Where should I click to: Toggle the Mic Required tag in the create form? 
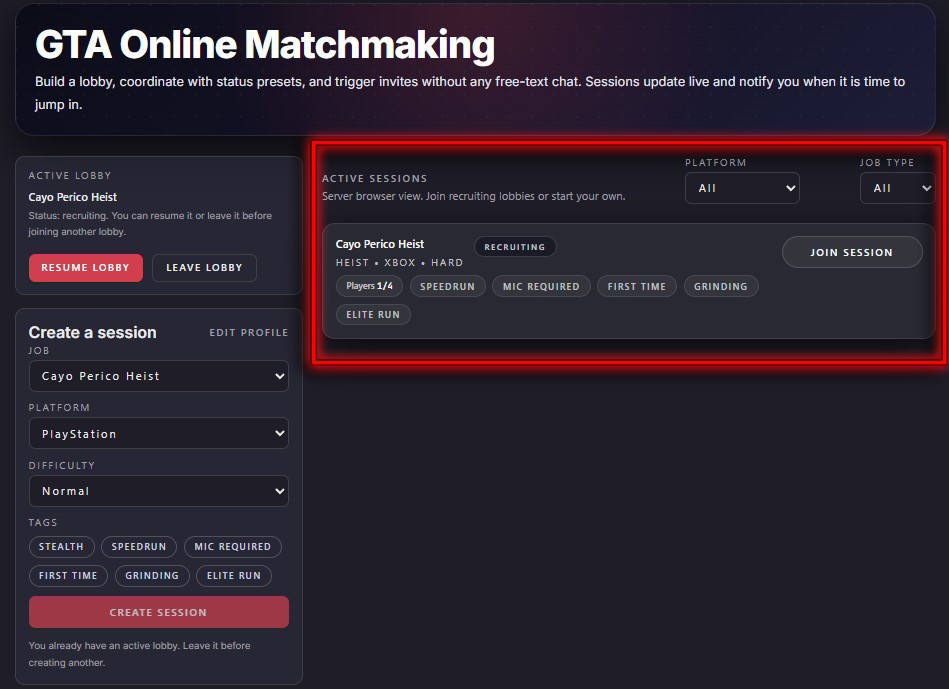232,547
